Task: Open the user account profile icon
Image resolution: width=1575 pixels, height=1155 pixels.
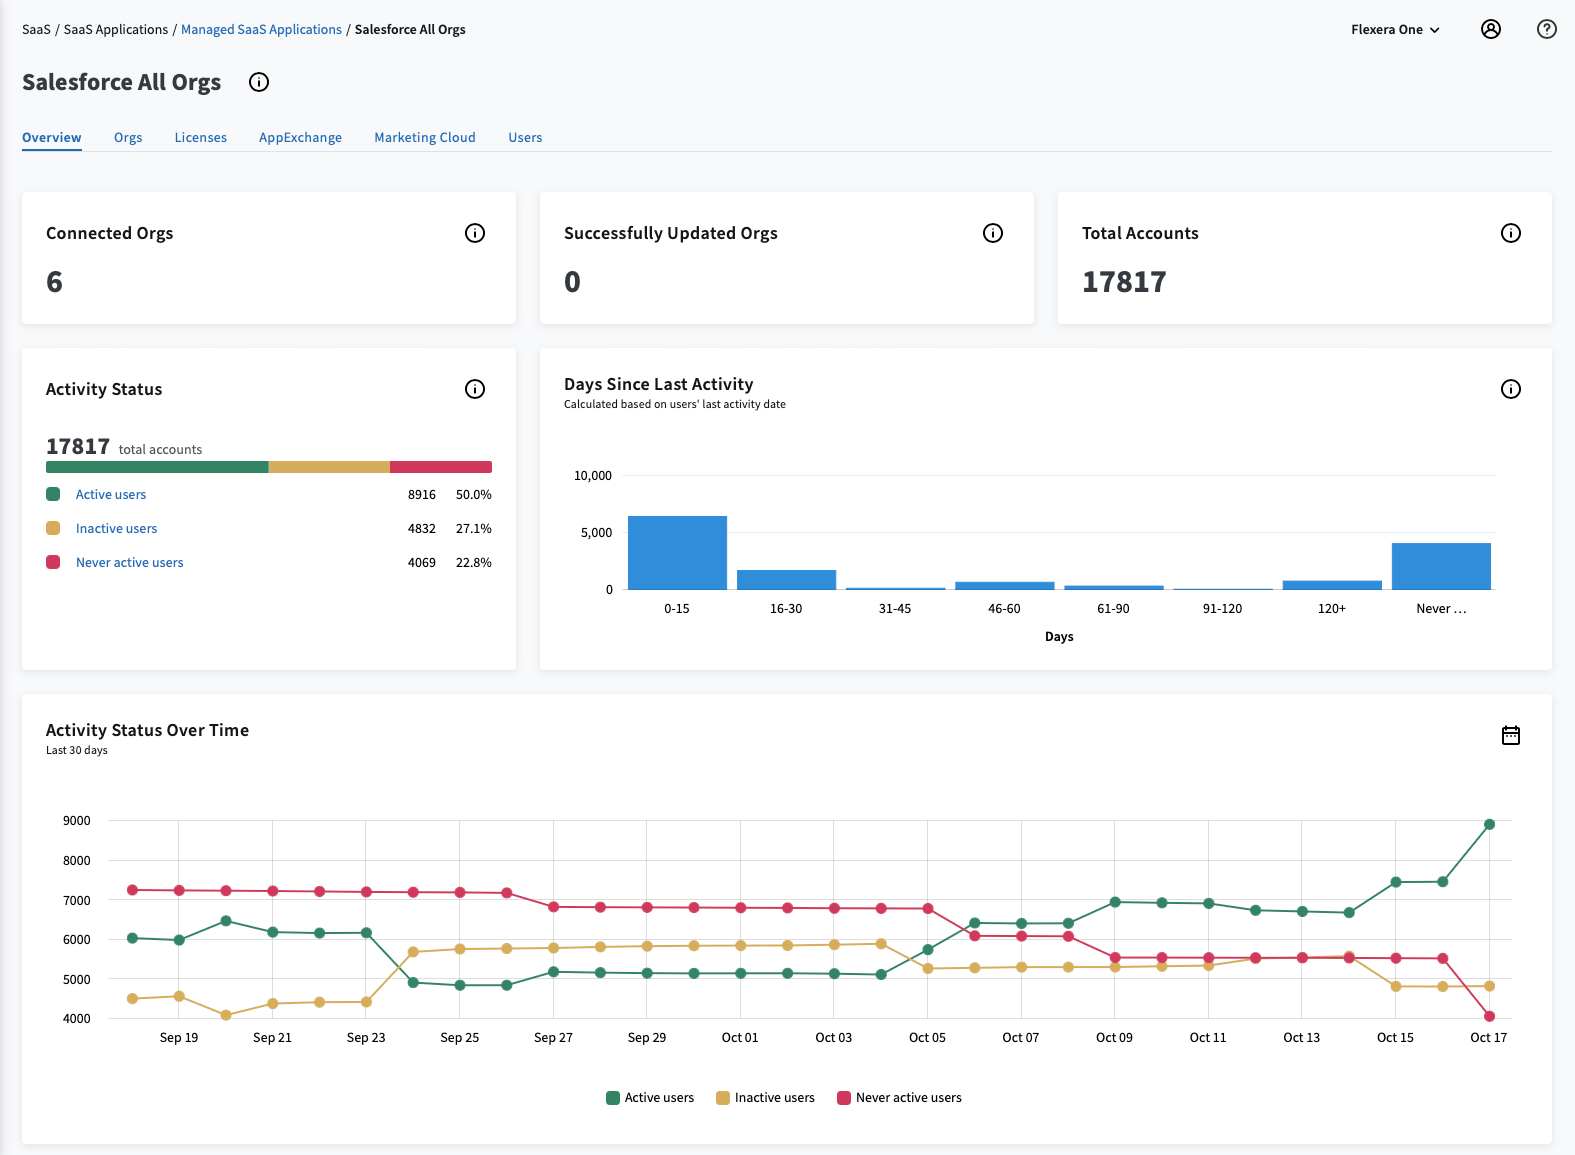Action: pyautogui.click(x=1490, y=29)
